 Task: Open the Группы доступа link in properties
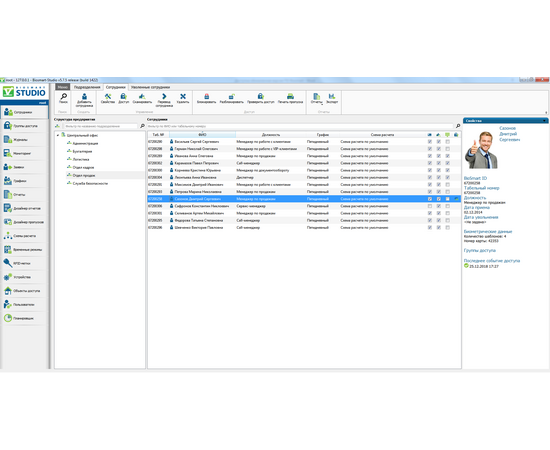(x=479, y=250)
